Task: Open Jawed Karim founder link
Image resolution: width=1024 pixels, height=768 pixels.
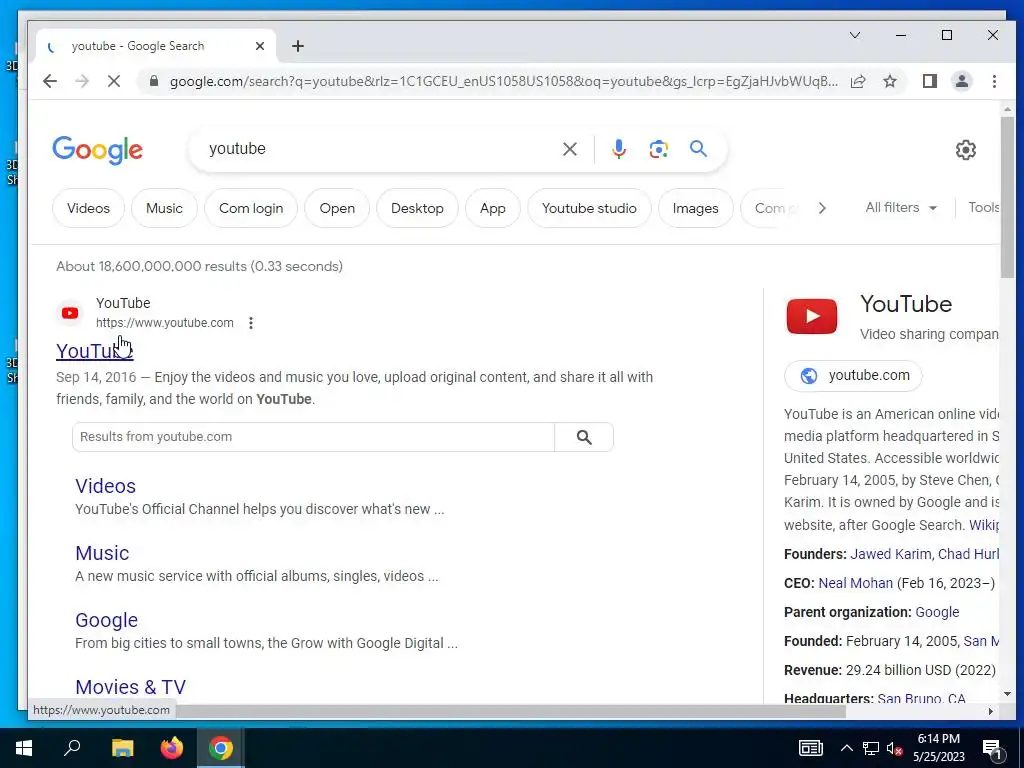Action: pos(890,554)
